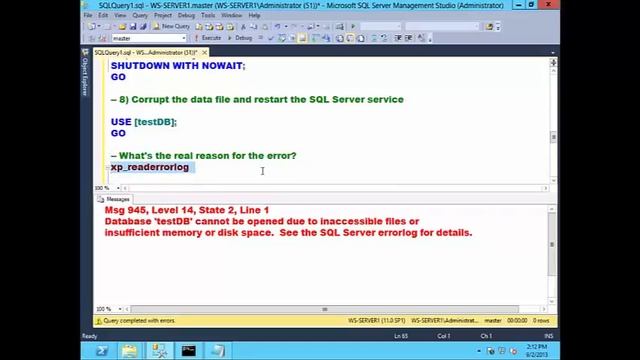Click the Paste icon in toolbar
The width and height of the screenshot is (640, 360).
coord(264,27)
